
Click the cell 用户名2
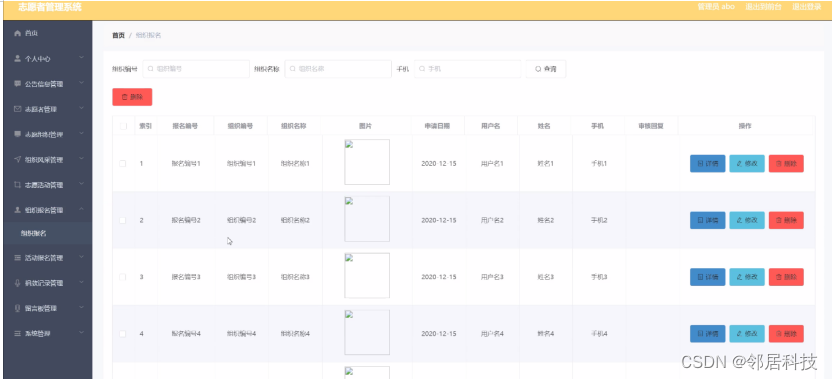click(x=492, y=220)
